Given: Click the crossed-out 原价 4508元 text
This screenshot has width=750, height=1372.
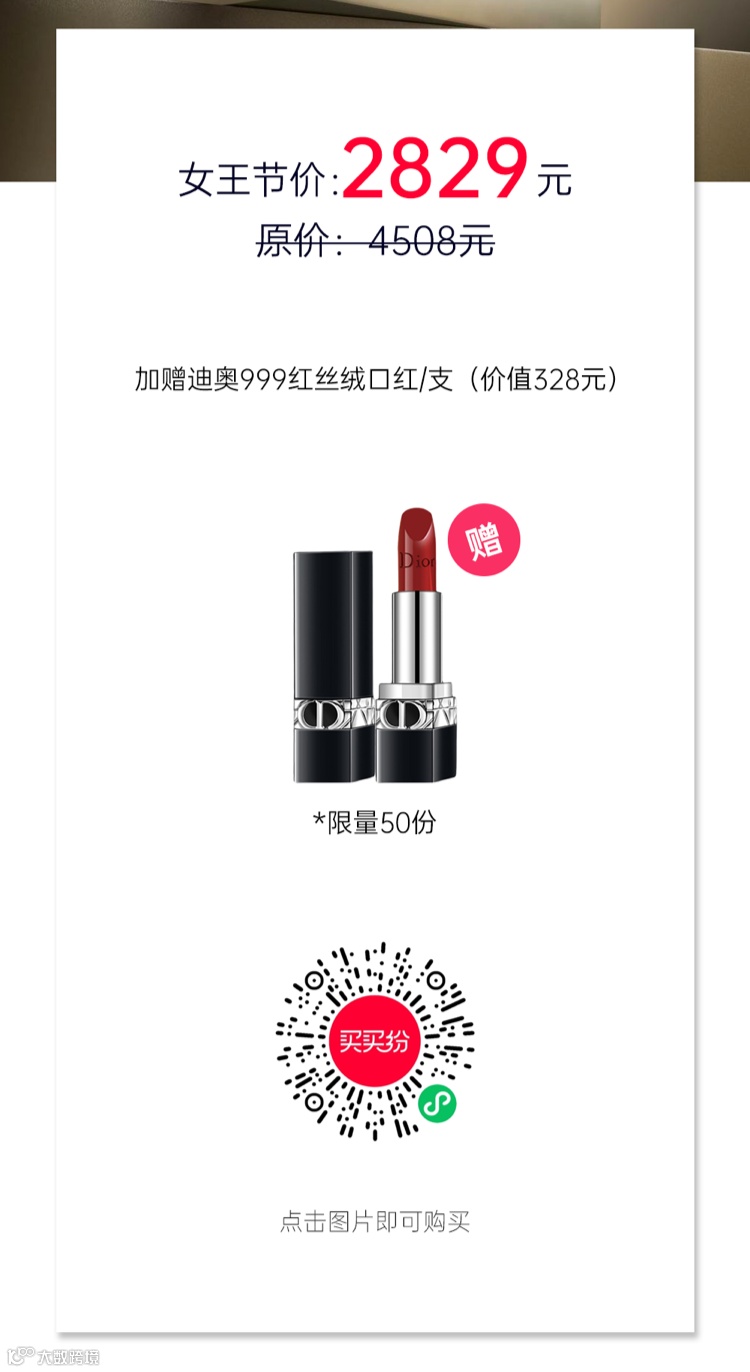Looking at the screenshot, I should (x=375, y=240).
